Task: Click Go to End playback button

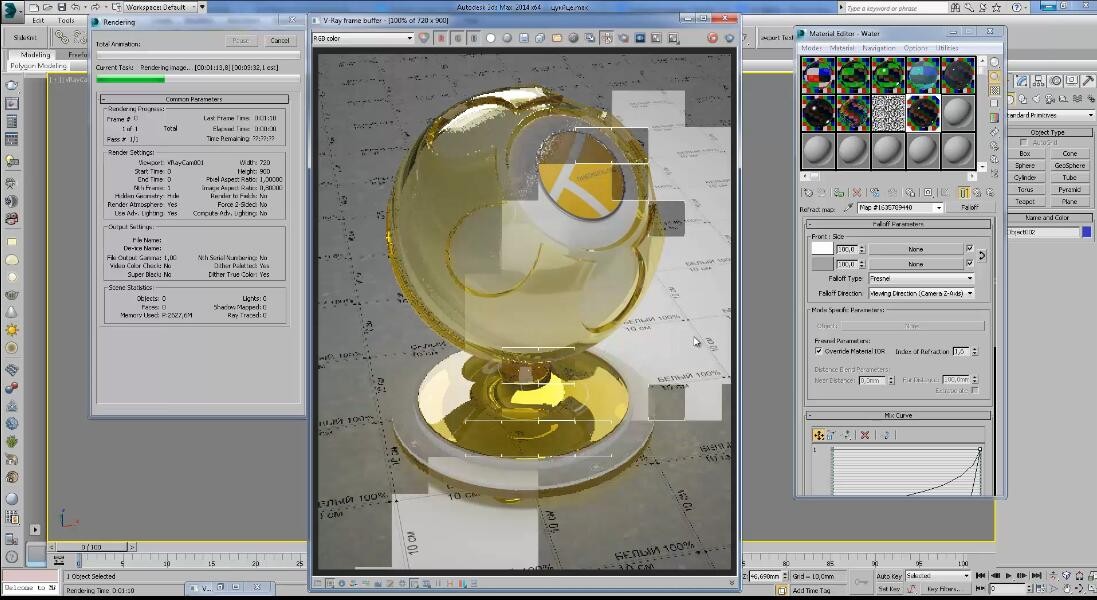Action: (1036, 576)
